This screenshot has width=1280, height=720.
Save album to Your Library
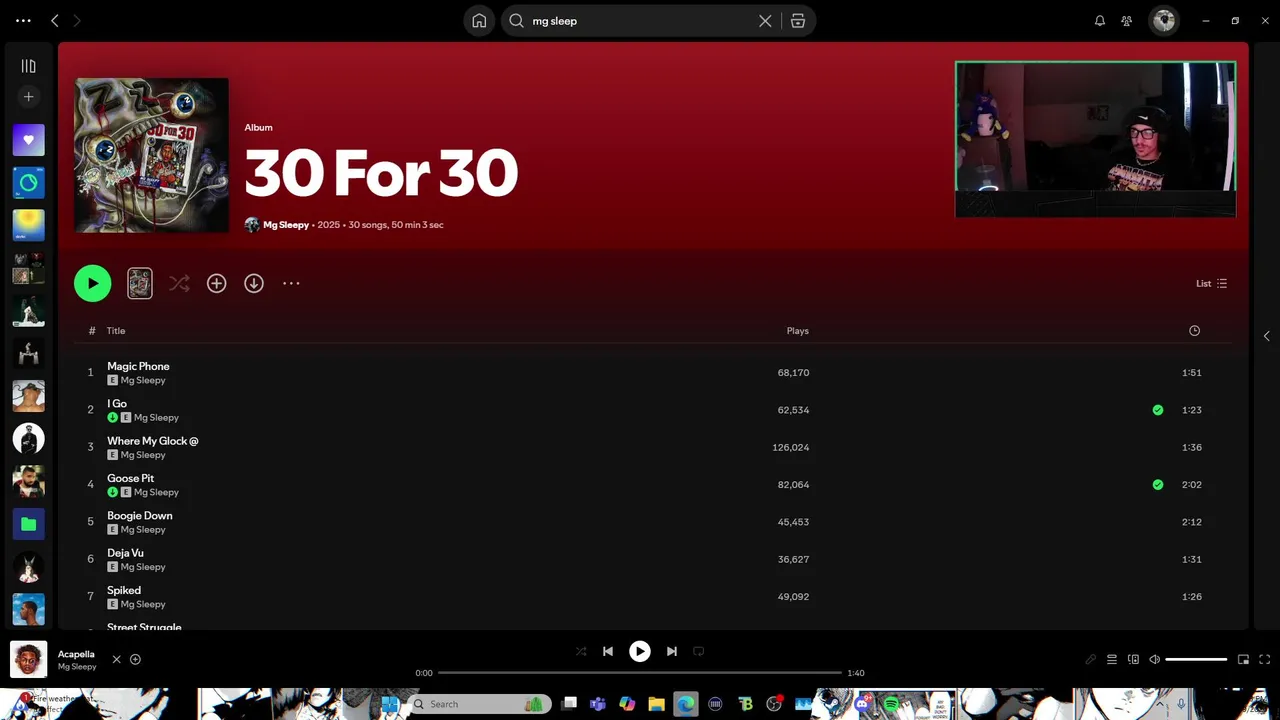coord(216,283)
